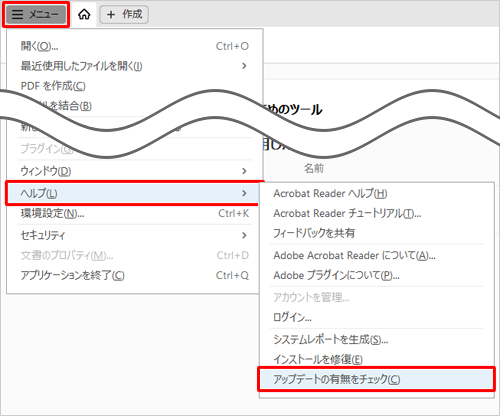Click アップデートの有無をチェック(C)
Screen dimensions: 500x416
[377, 379]
